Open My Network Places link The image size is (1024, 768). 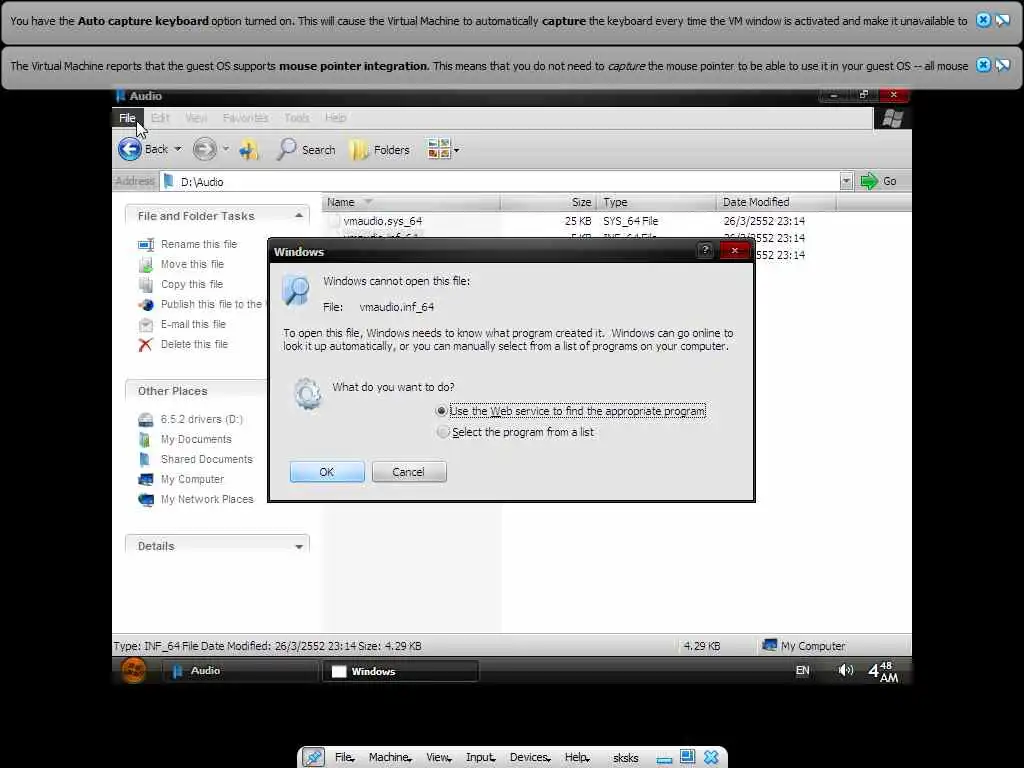(x=207, y=499)
